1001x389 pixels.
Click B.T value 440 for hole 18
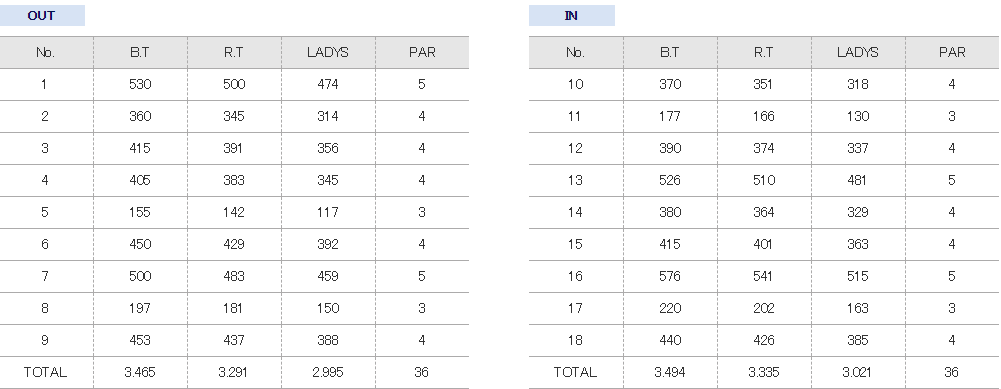point(670,340)
